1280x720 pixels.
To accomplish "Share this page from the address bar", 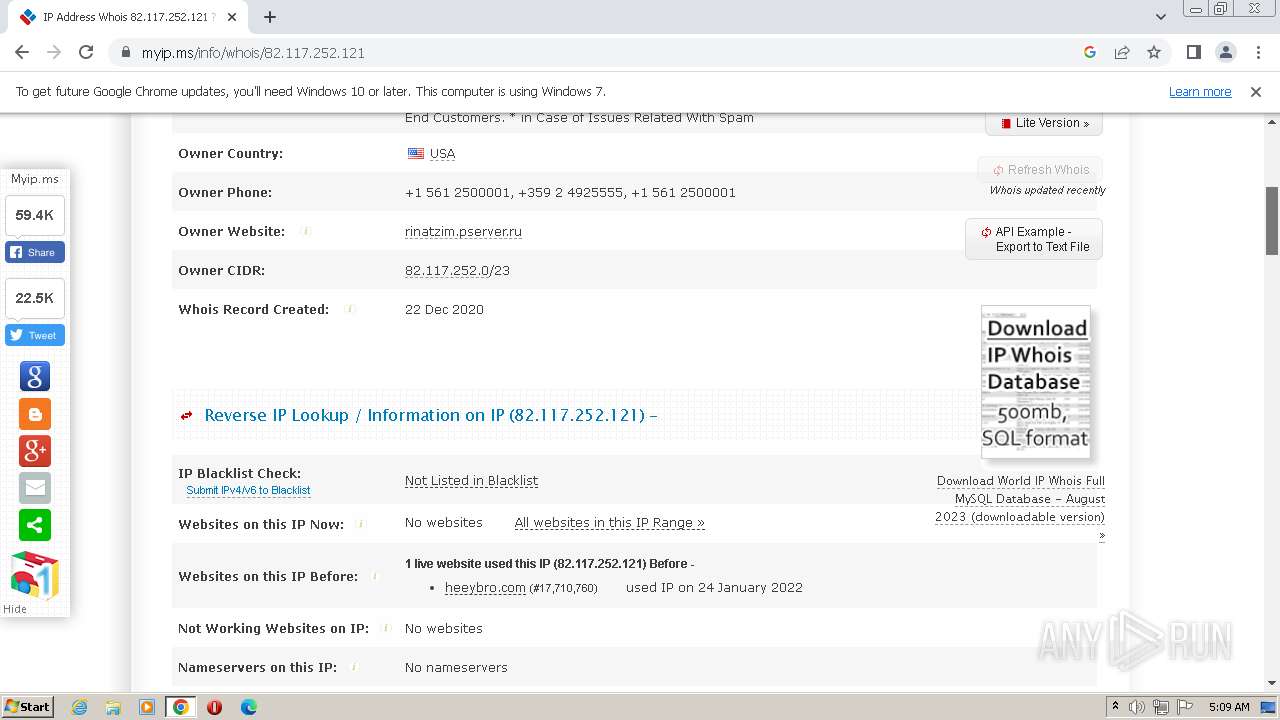I will point(1122,53).
